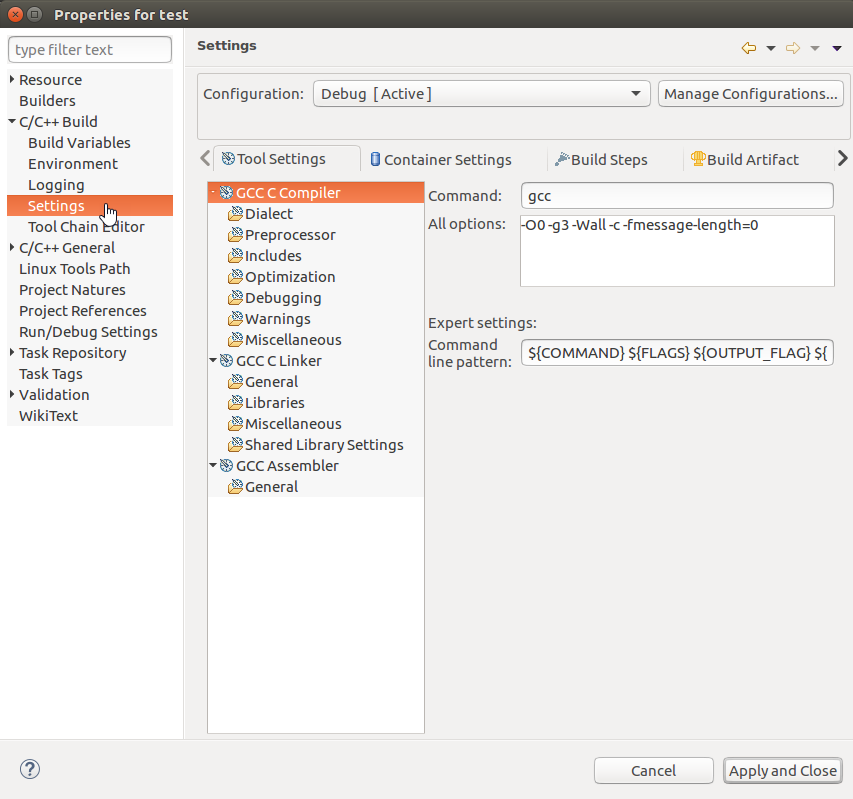
Task: Select Environment under C/C++ Build
Action: 73,164
